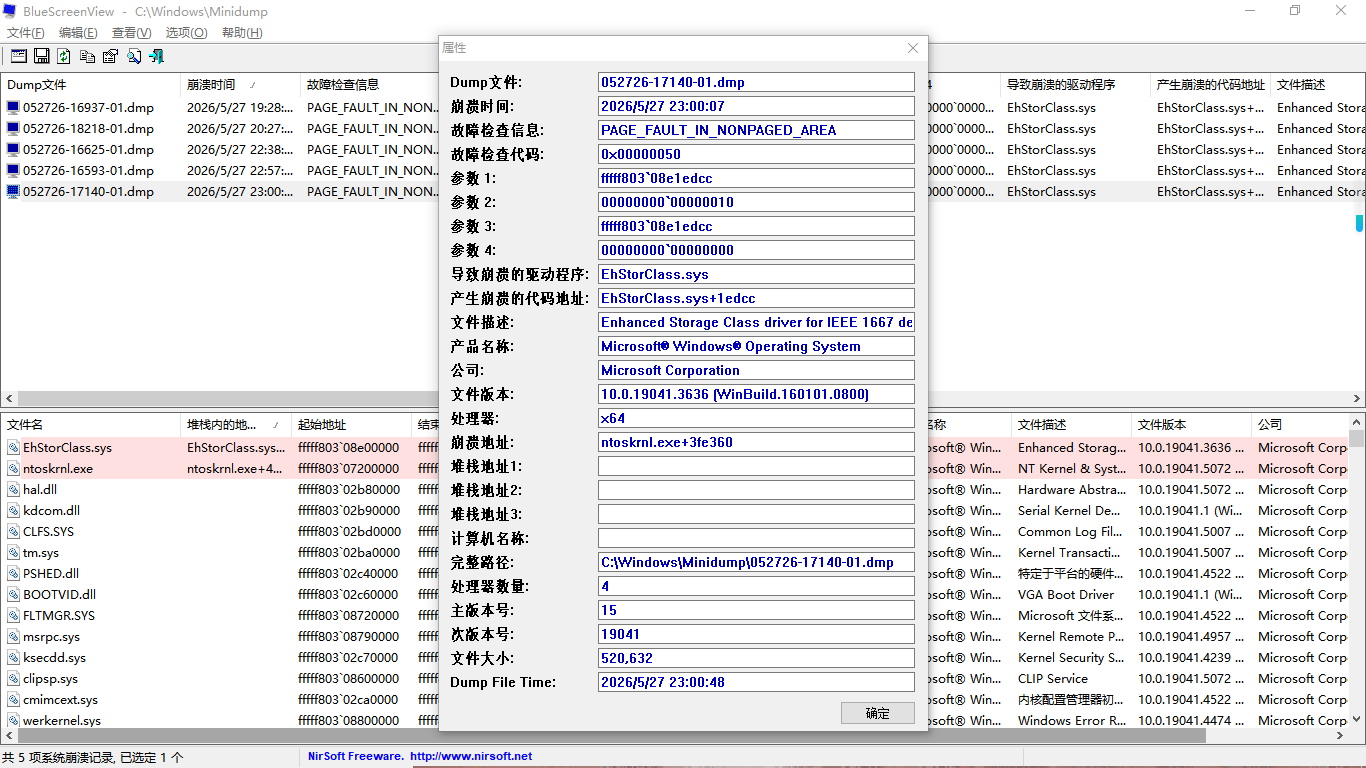Open the 帮助(H) menu
This screenshot has width=1366, height=768.
coord(242,33)
